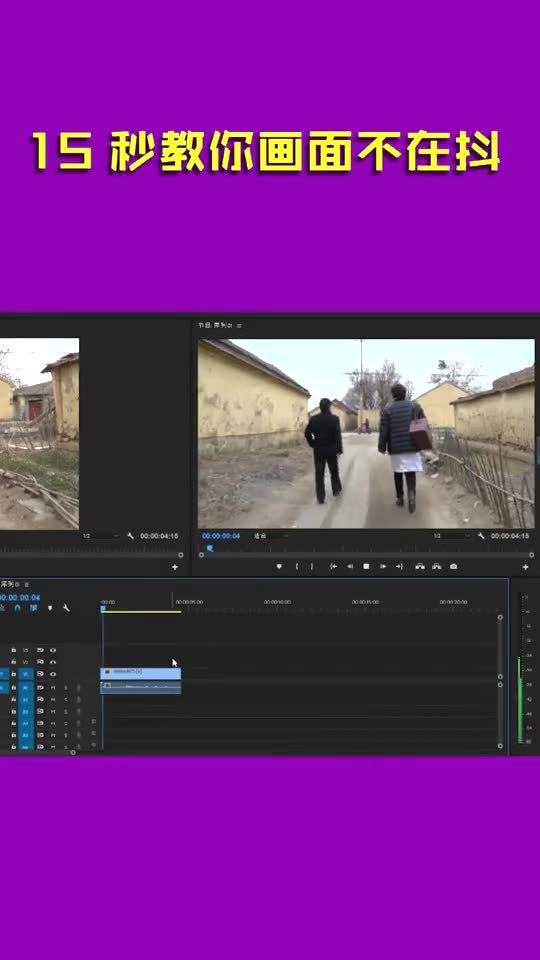The width and height of the screenshot is (540, 960).
Task: Add a marker in the Program monitor
Action: pos(279,566)
